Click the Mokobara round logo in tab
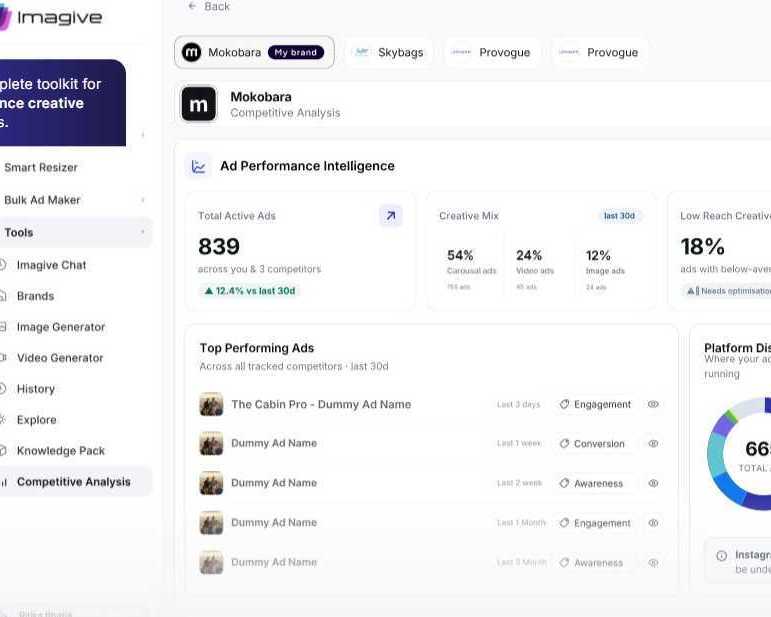771x617 pixels. click(x=191, y=52)
